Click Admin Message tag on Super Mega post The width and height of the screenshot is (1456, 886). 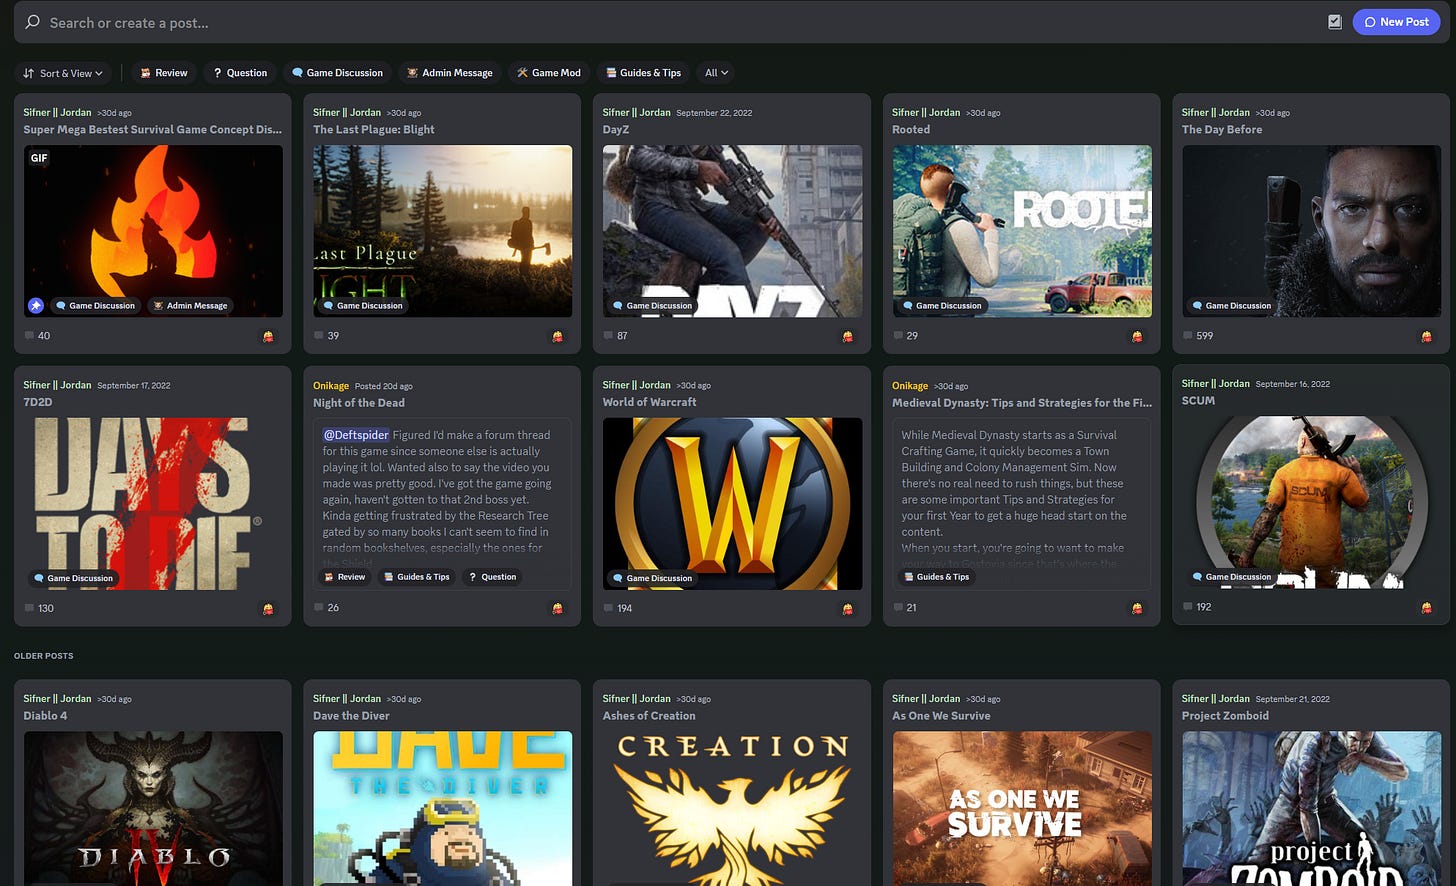tap(190, 305)
